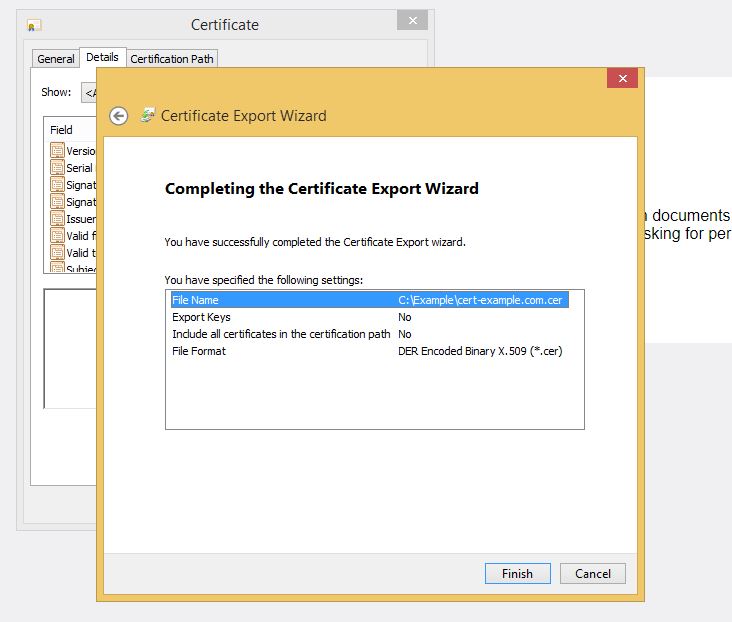Click the first Valid field icon
The width and height of the screenshot is (732, 622).
click(x=58, y=236)
